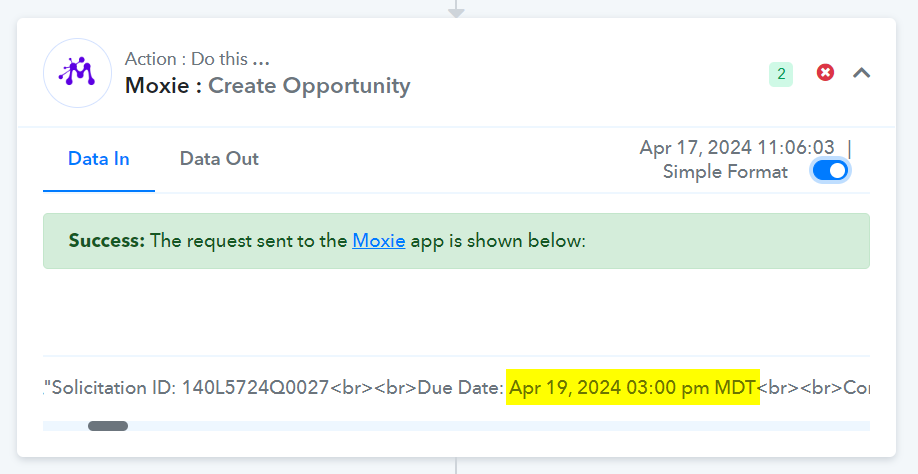Open the Moxie hyperlink in the success message
This screenshot has height=474, width=918.
pyautogui.click(x=378, y=241)
